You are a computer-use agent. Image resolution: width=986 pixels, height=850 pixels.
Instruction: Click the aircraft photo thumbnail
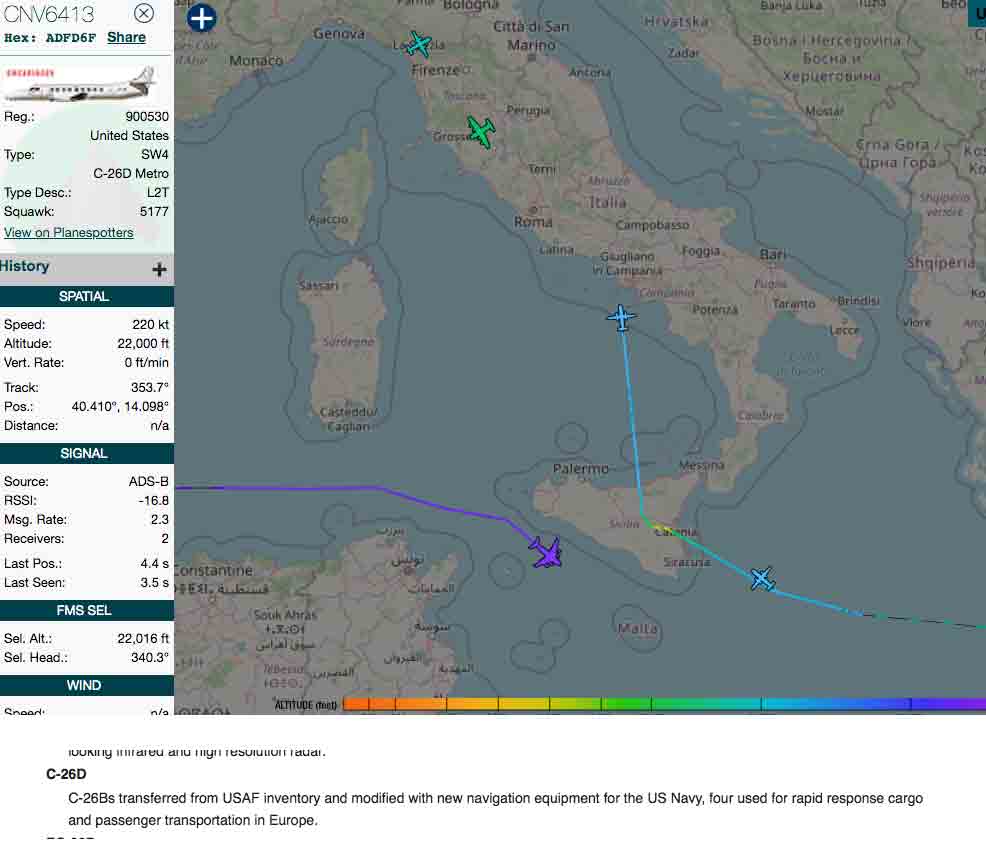[x=80, y=83]
